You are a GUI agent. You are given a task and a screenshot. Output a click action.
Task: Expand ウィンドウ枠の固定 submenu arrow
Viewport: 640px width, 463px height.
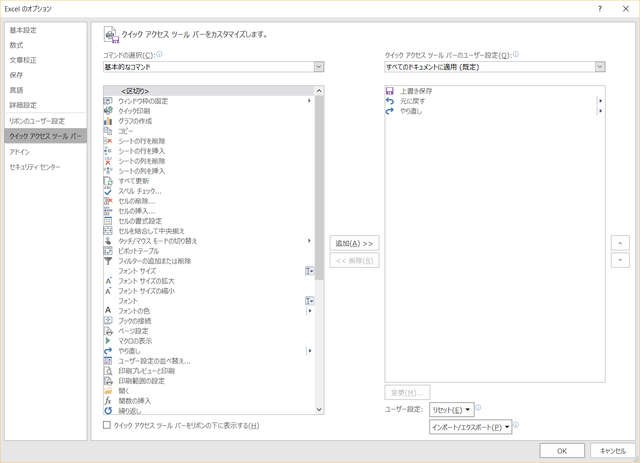point(309,101)
